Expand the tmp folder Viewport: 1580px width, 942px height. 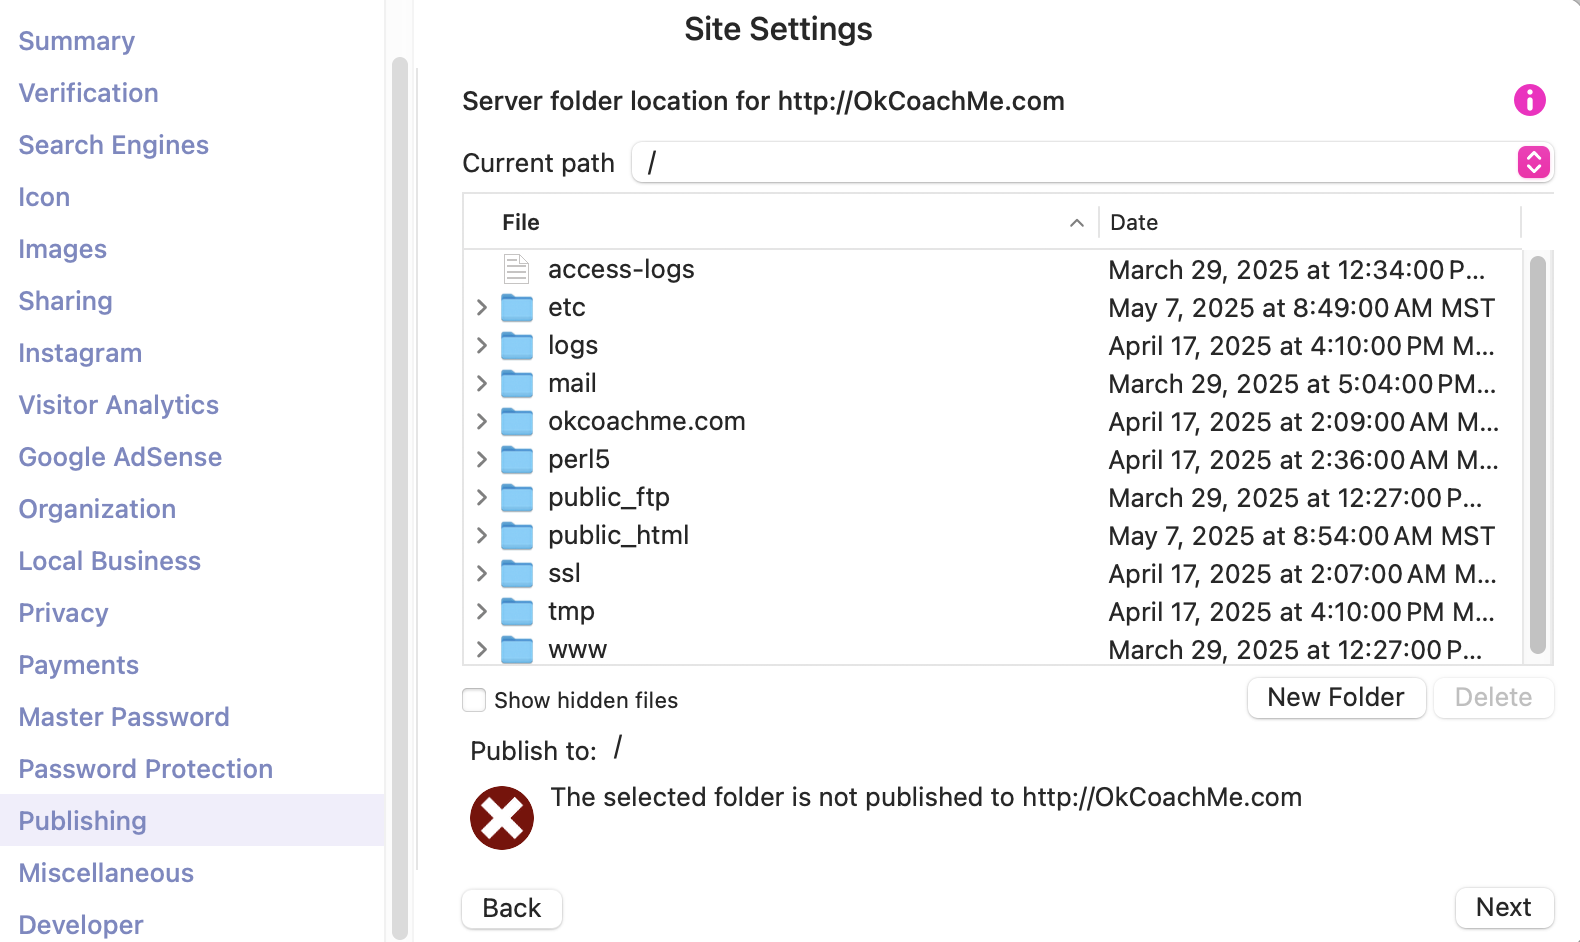(481, 611)
